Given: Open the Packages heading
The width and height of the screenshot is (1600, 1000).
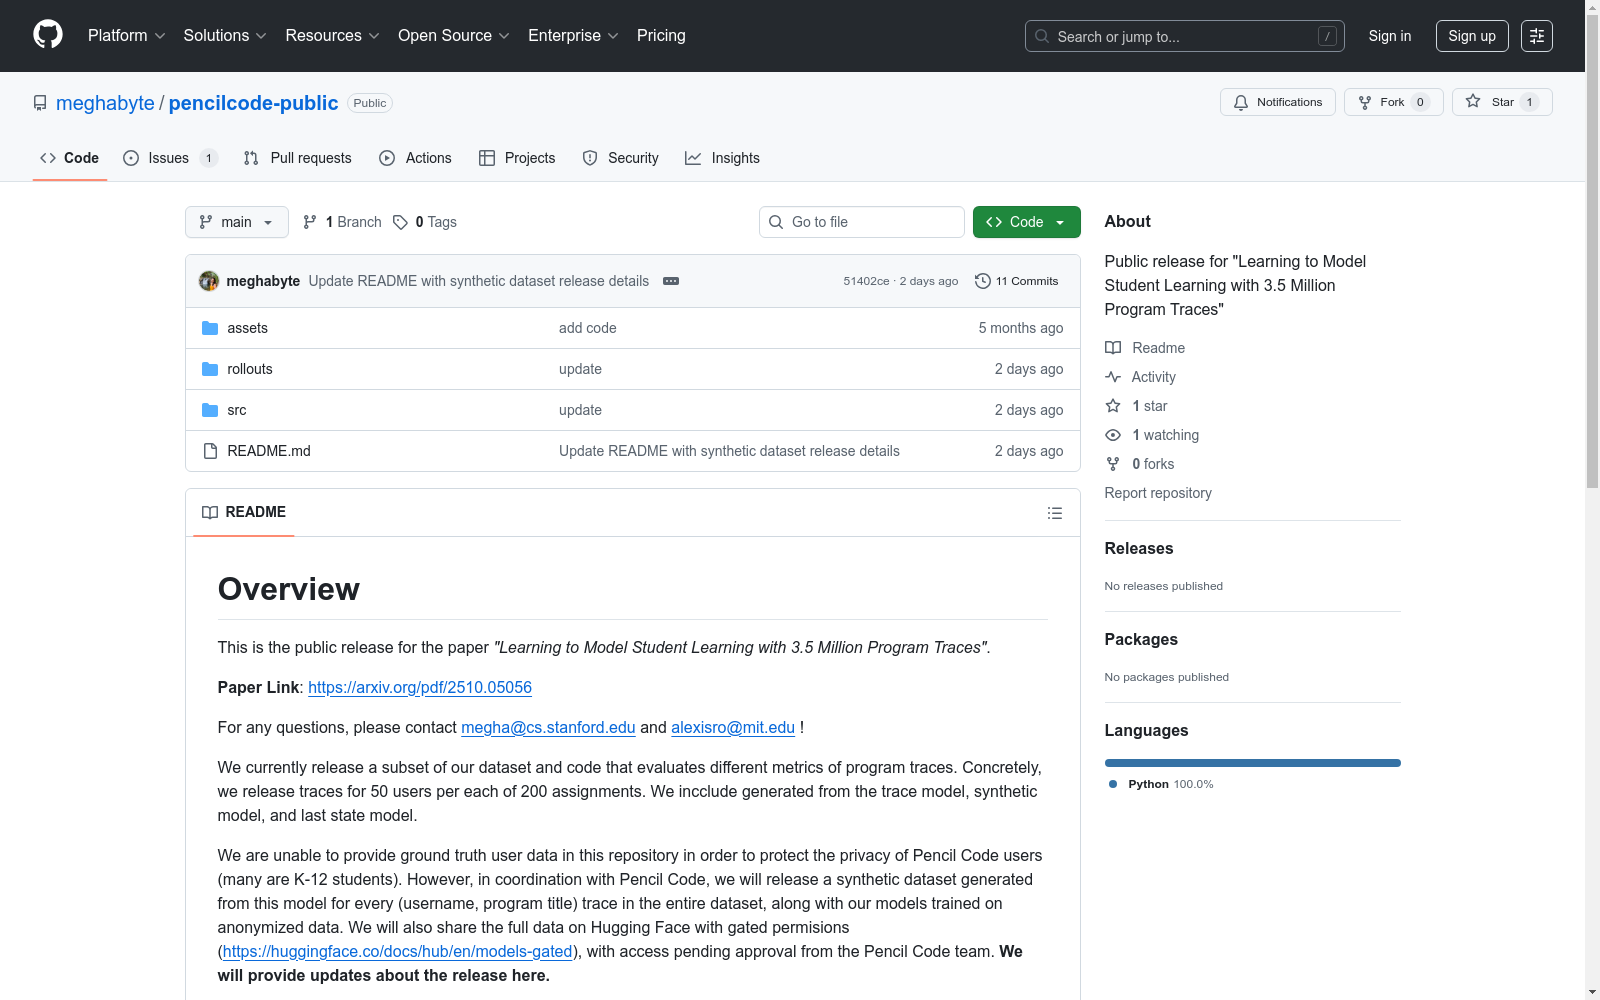Looking at the screenshot, I should pos(1141,639).
